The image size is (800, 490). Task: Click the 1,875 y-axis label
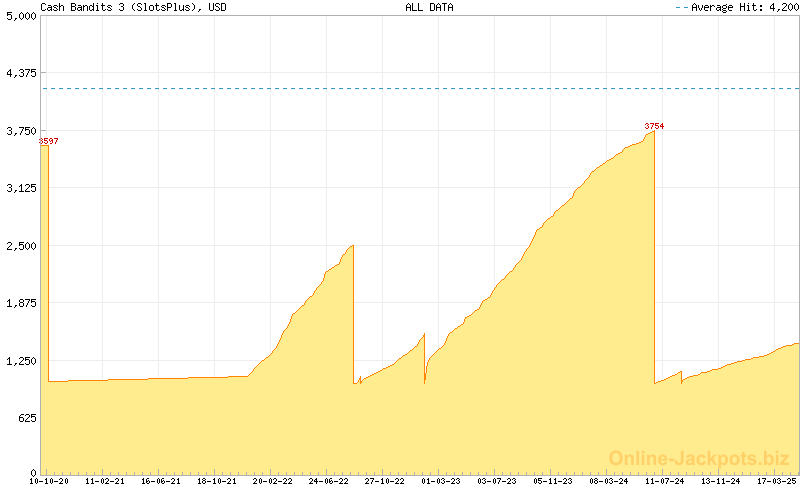(x=19, y=302)
